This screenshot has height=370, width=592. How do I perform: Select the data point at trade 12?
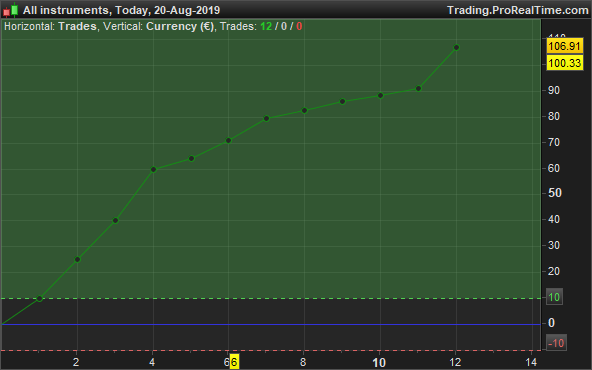[456, 48]
